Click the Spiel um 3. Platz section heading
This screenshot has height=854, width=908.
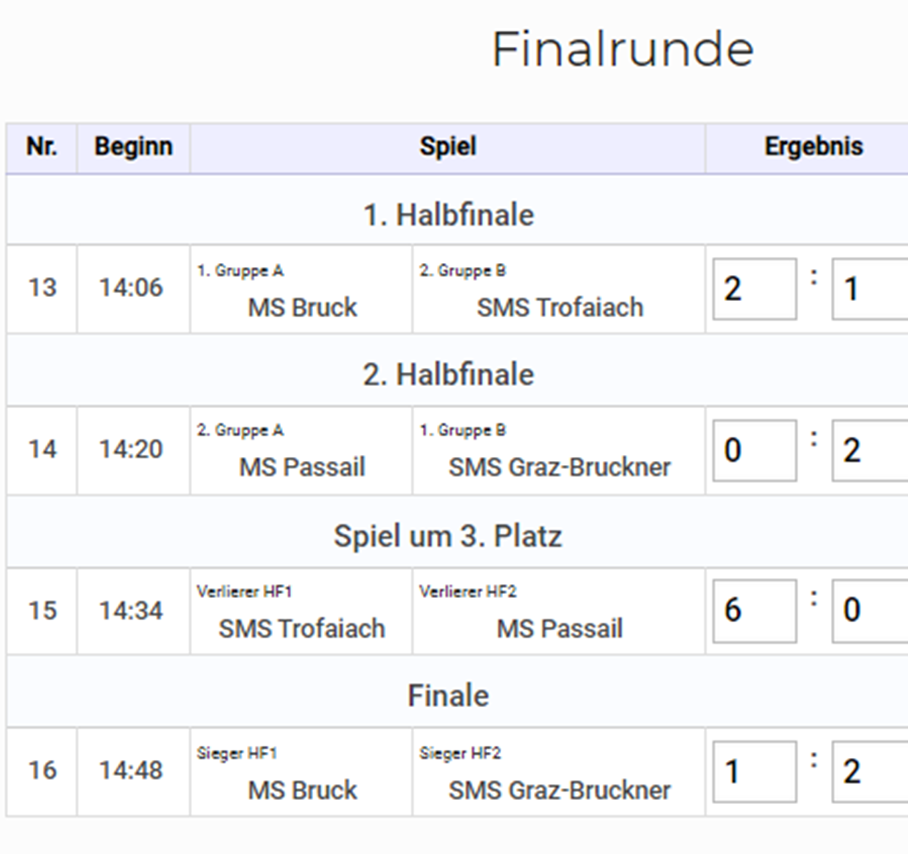[448, 536]
